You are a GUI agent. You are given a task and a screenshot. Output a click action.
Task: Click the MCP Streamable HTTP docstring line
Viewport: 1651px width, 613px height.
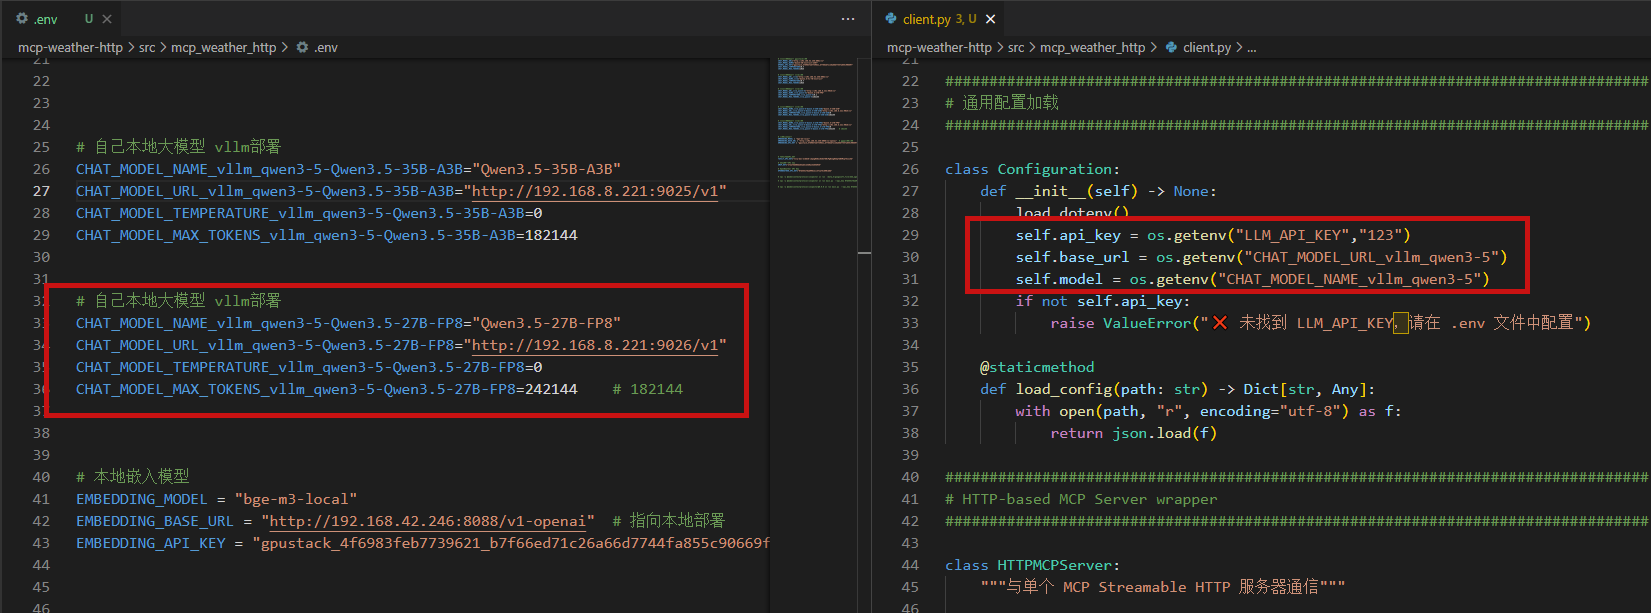click(1163, 587)
